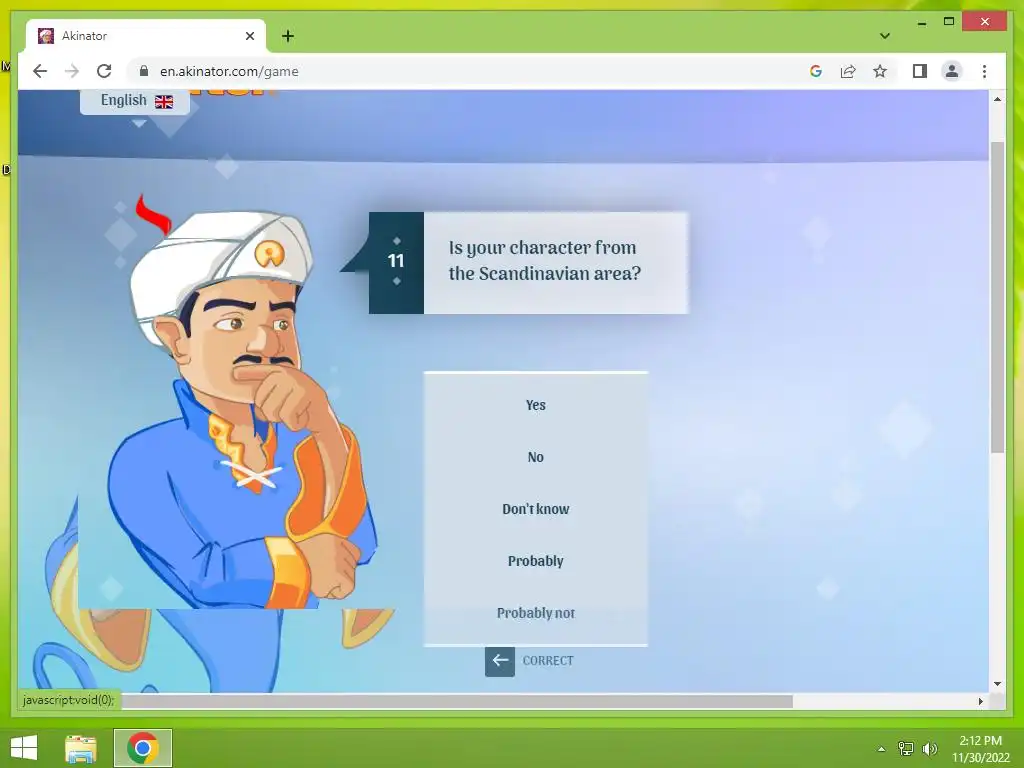Click the Akinator tab favicon
This screenshot has height=768, width=1024.
[x=46, y=36]
